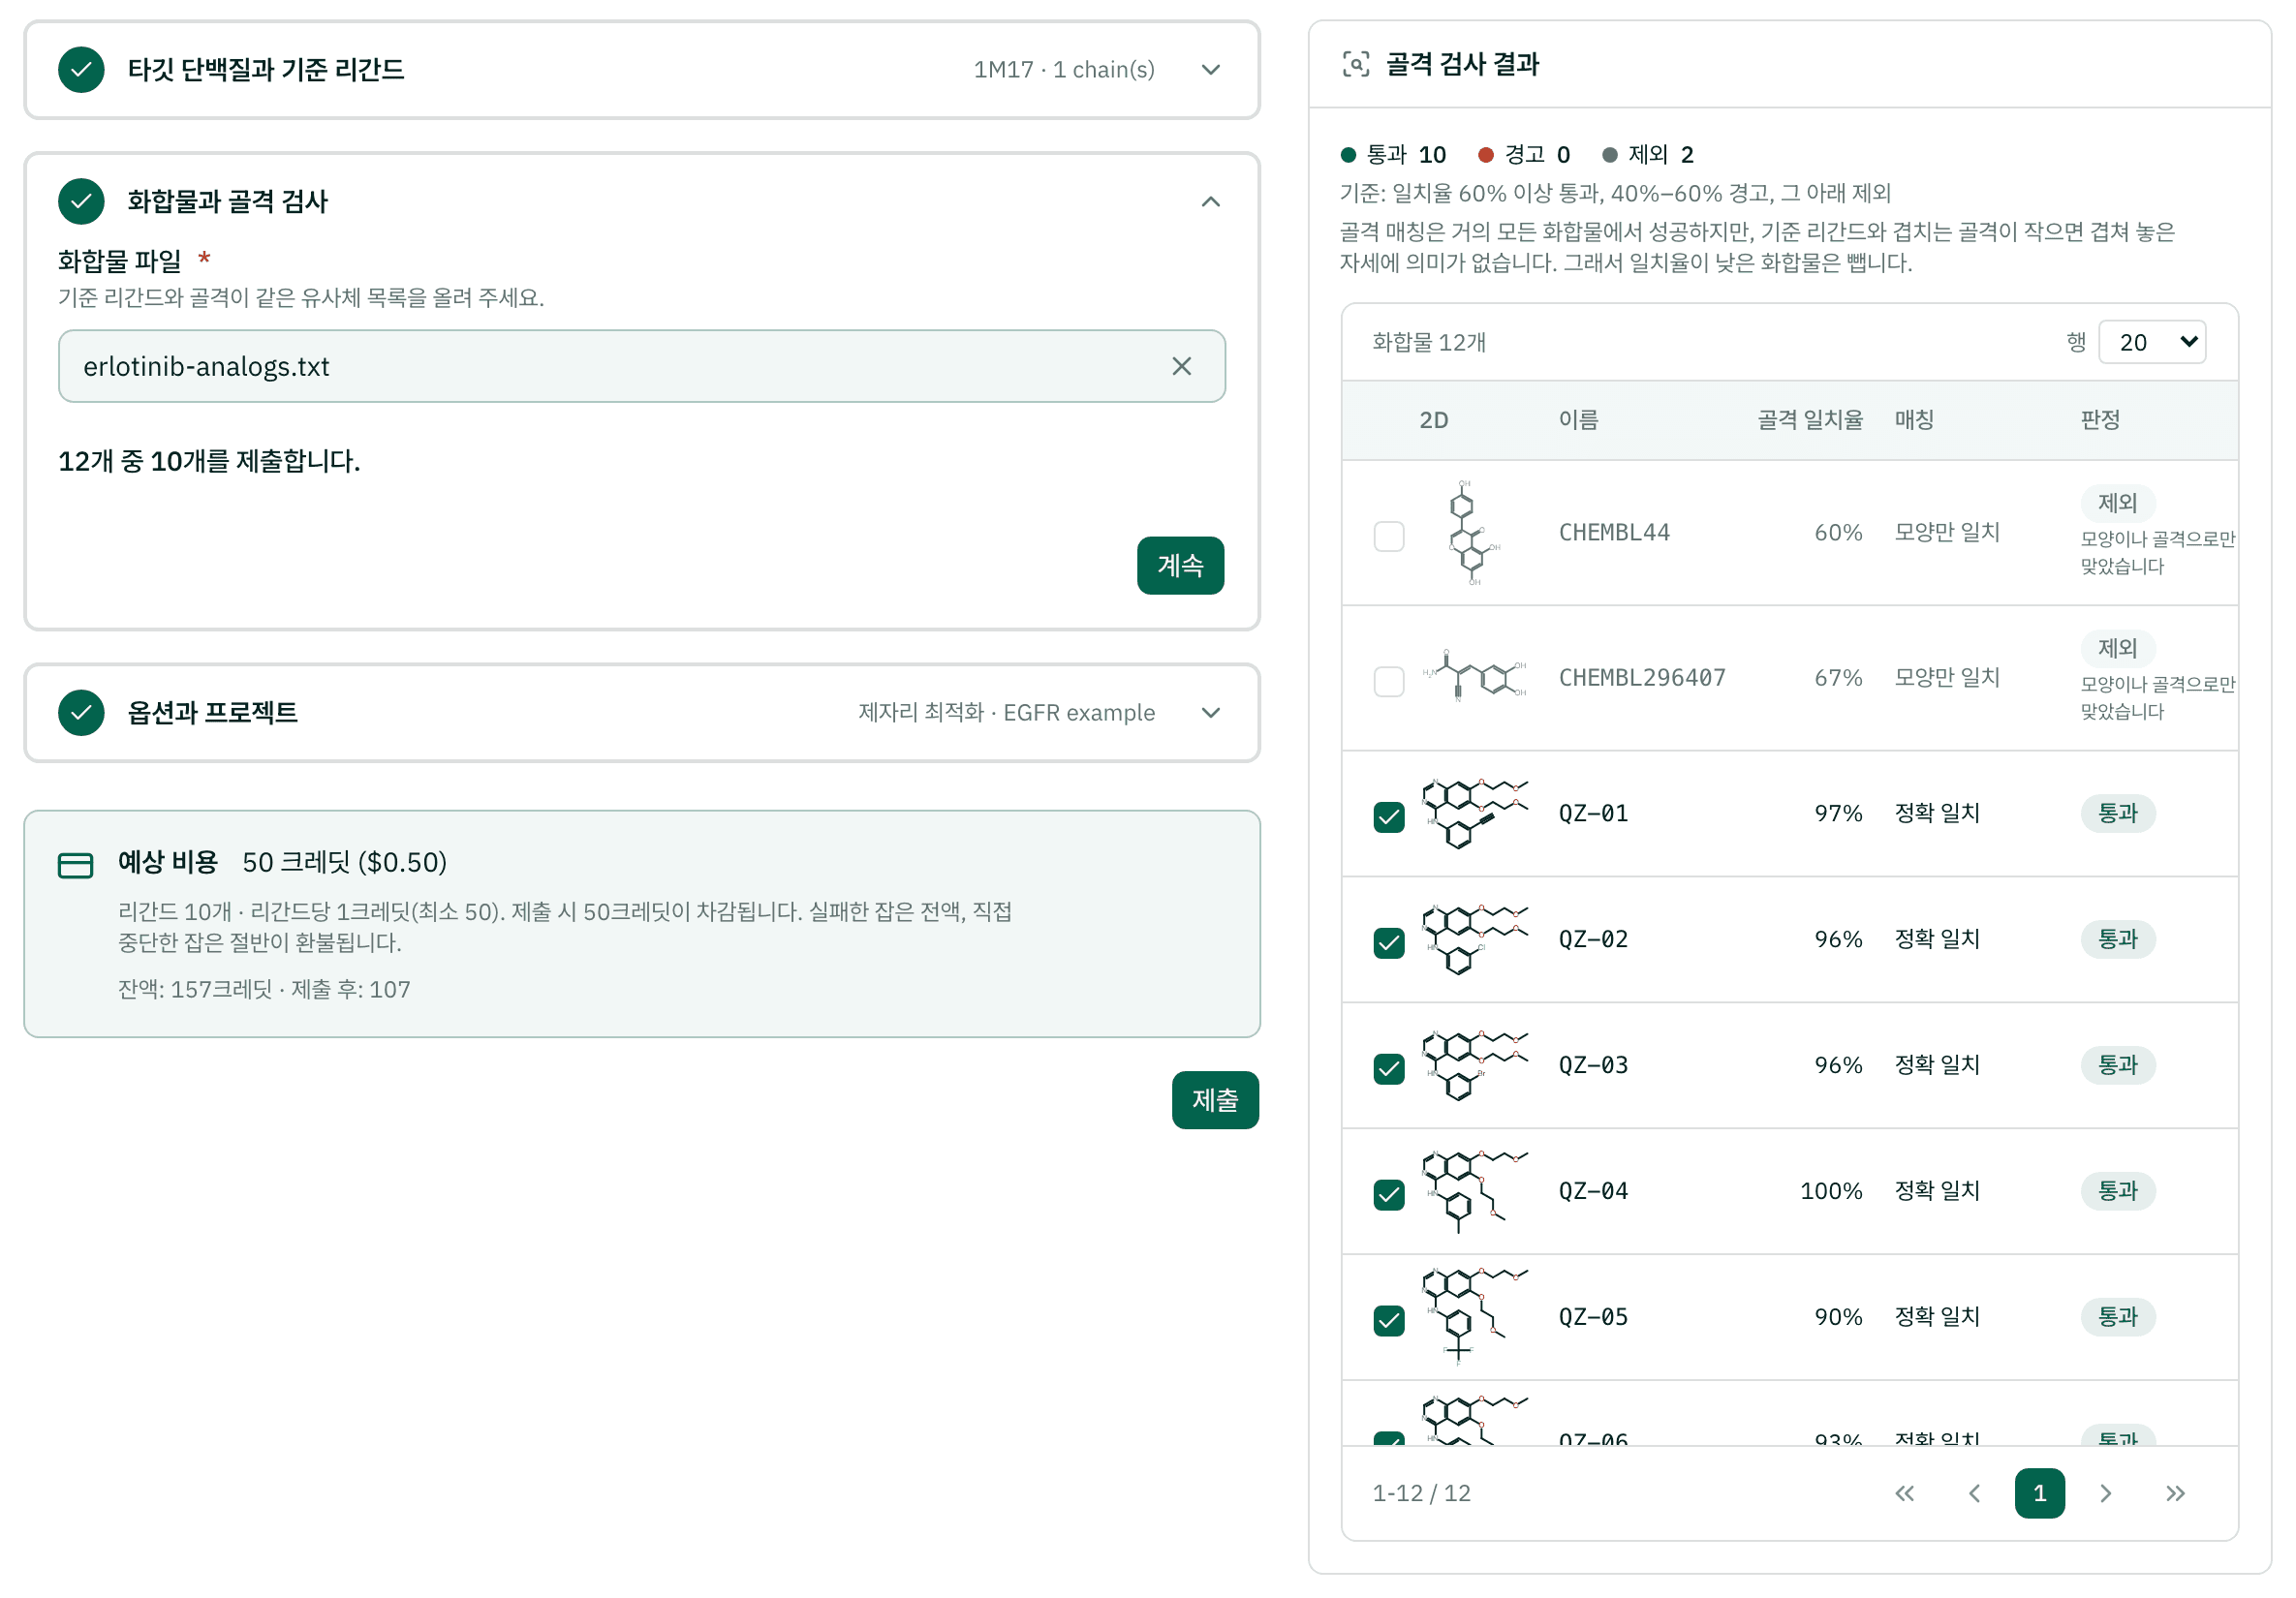Image resolution: width=2296 pixels, height=1598 pixels.
Task: Click the erlotinib-analogs.txt file field
Action: tap(641, 366)
